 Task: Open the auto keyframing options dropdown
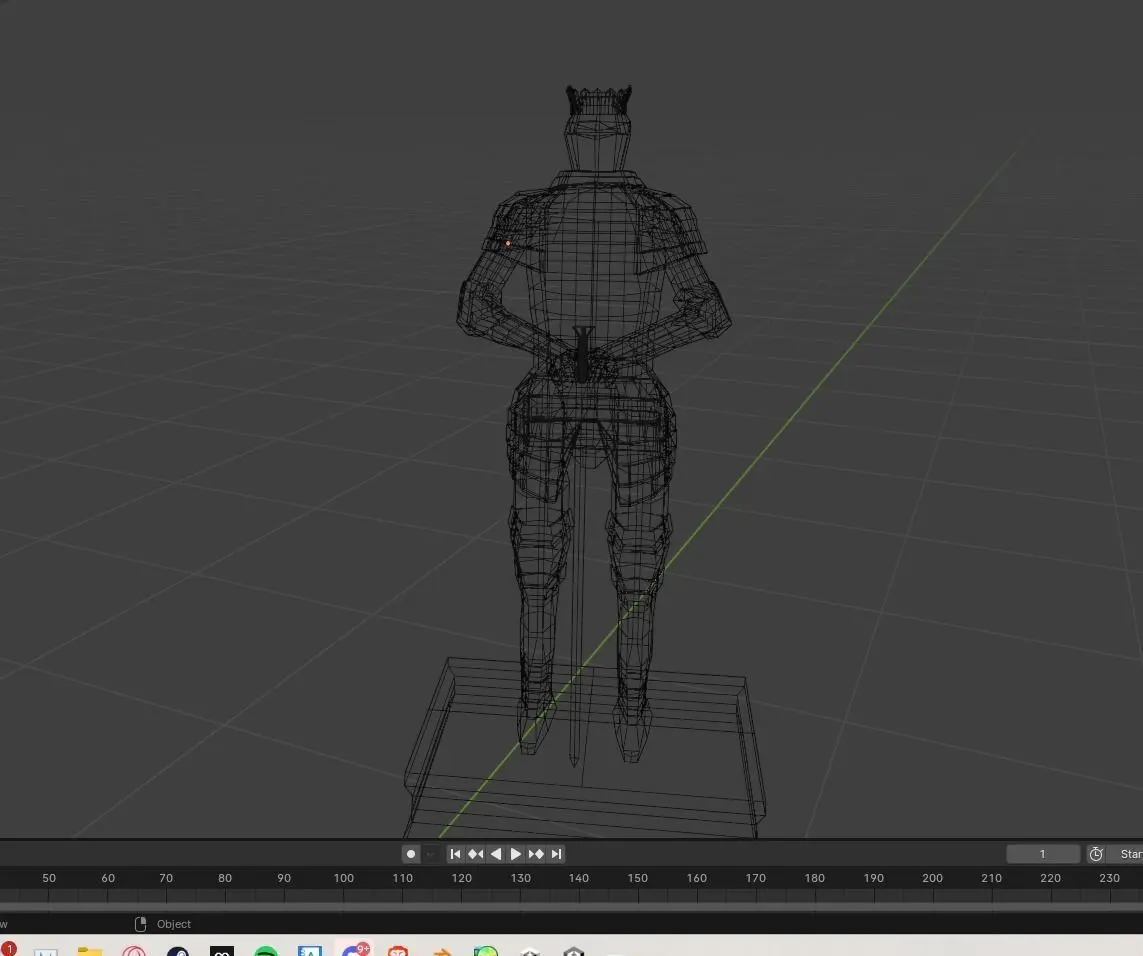tap(431, 854)
